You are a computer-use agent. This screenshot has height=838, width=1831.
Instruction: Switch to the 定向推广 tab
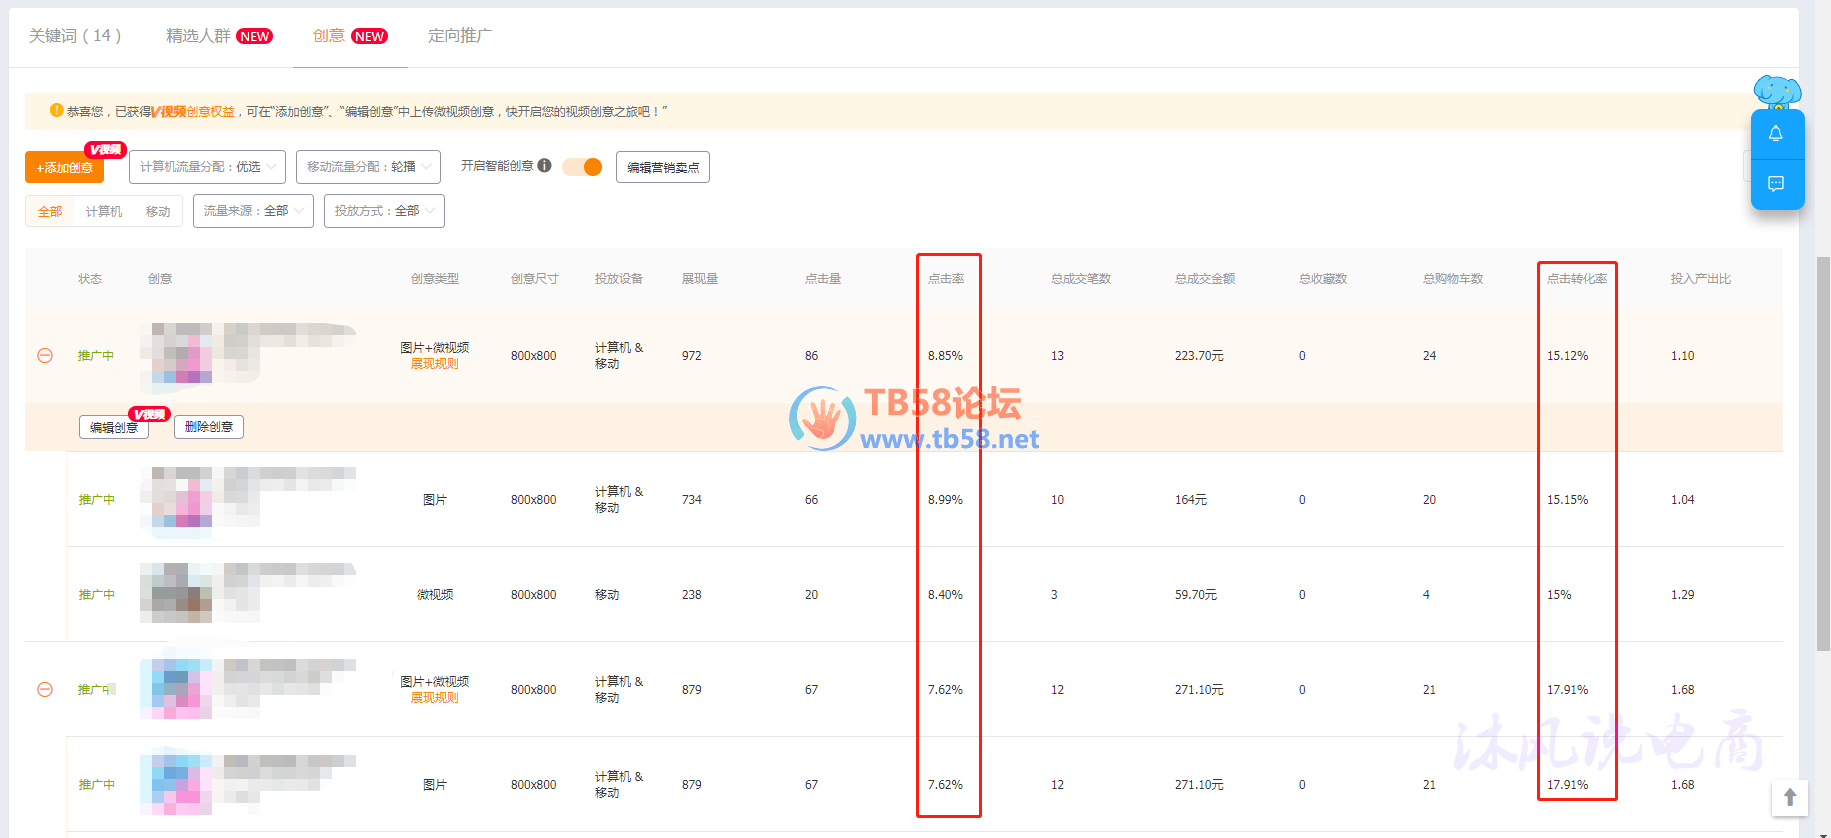pyautogui.click(x=460, y=36)
